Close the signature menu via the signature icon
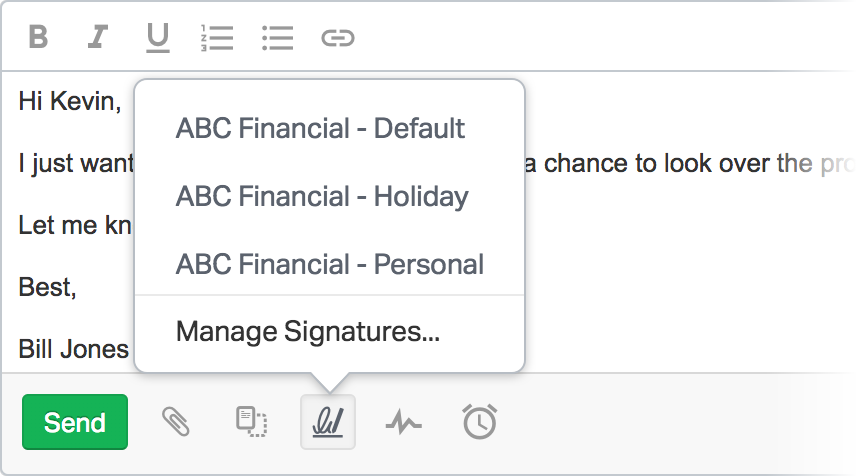This screenshot has height=476, width=856. point(328,422)
